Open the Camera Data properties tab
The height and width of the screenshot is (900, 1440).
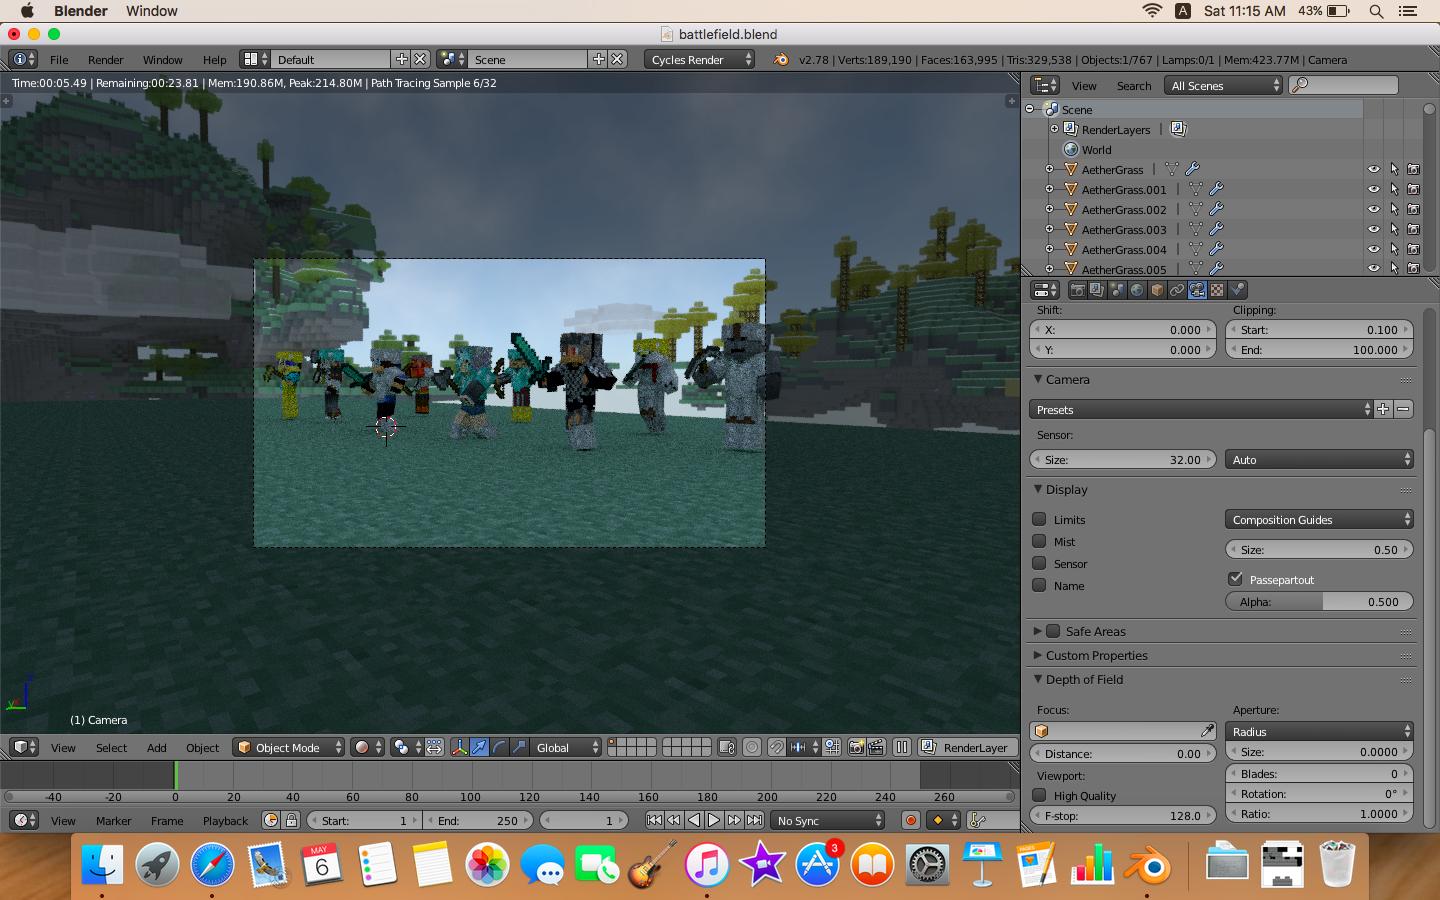1197,290
